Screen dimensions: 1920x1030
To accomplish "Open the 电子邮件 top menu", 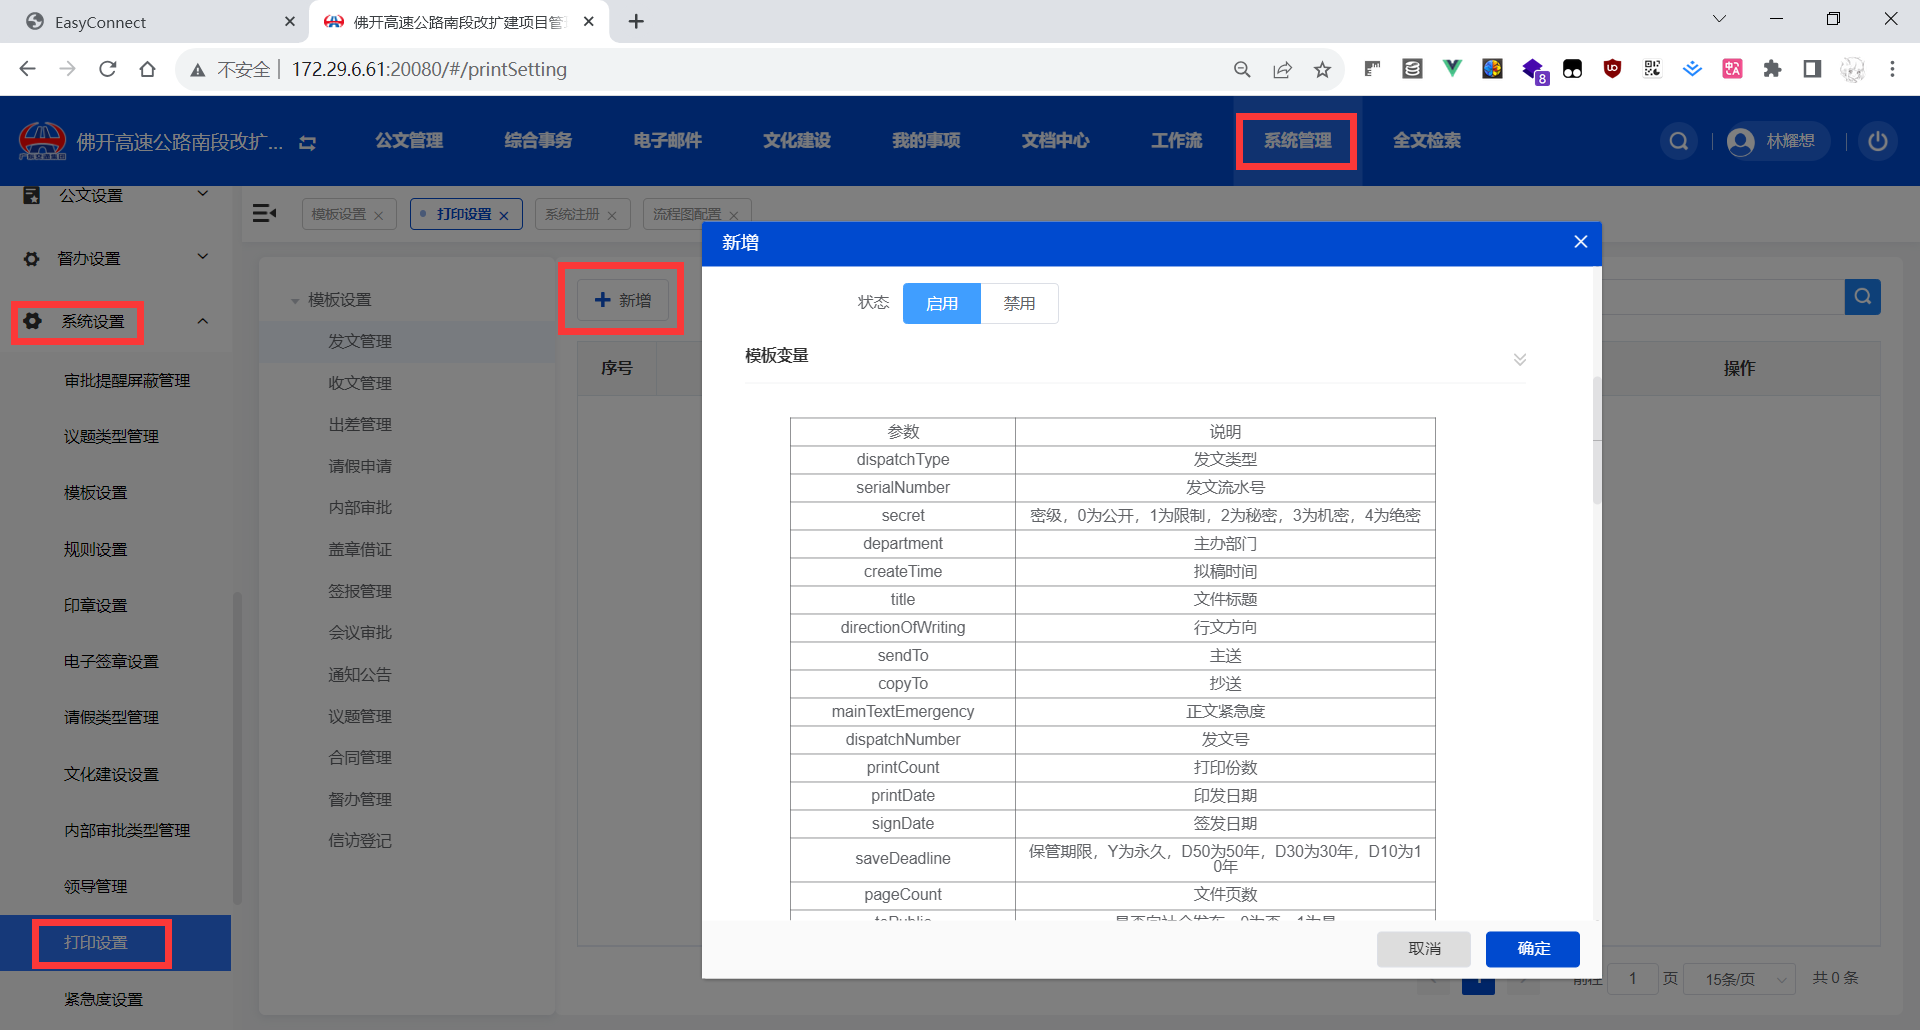I will pos(668,141).
